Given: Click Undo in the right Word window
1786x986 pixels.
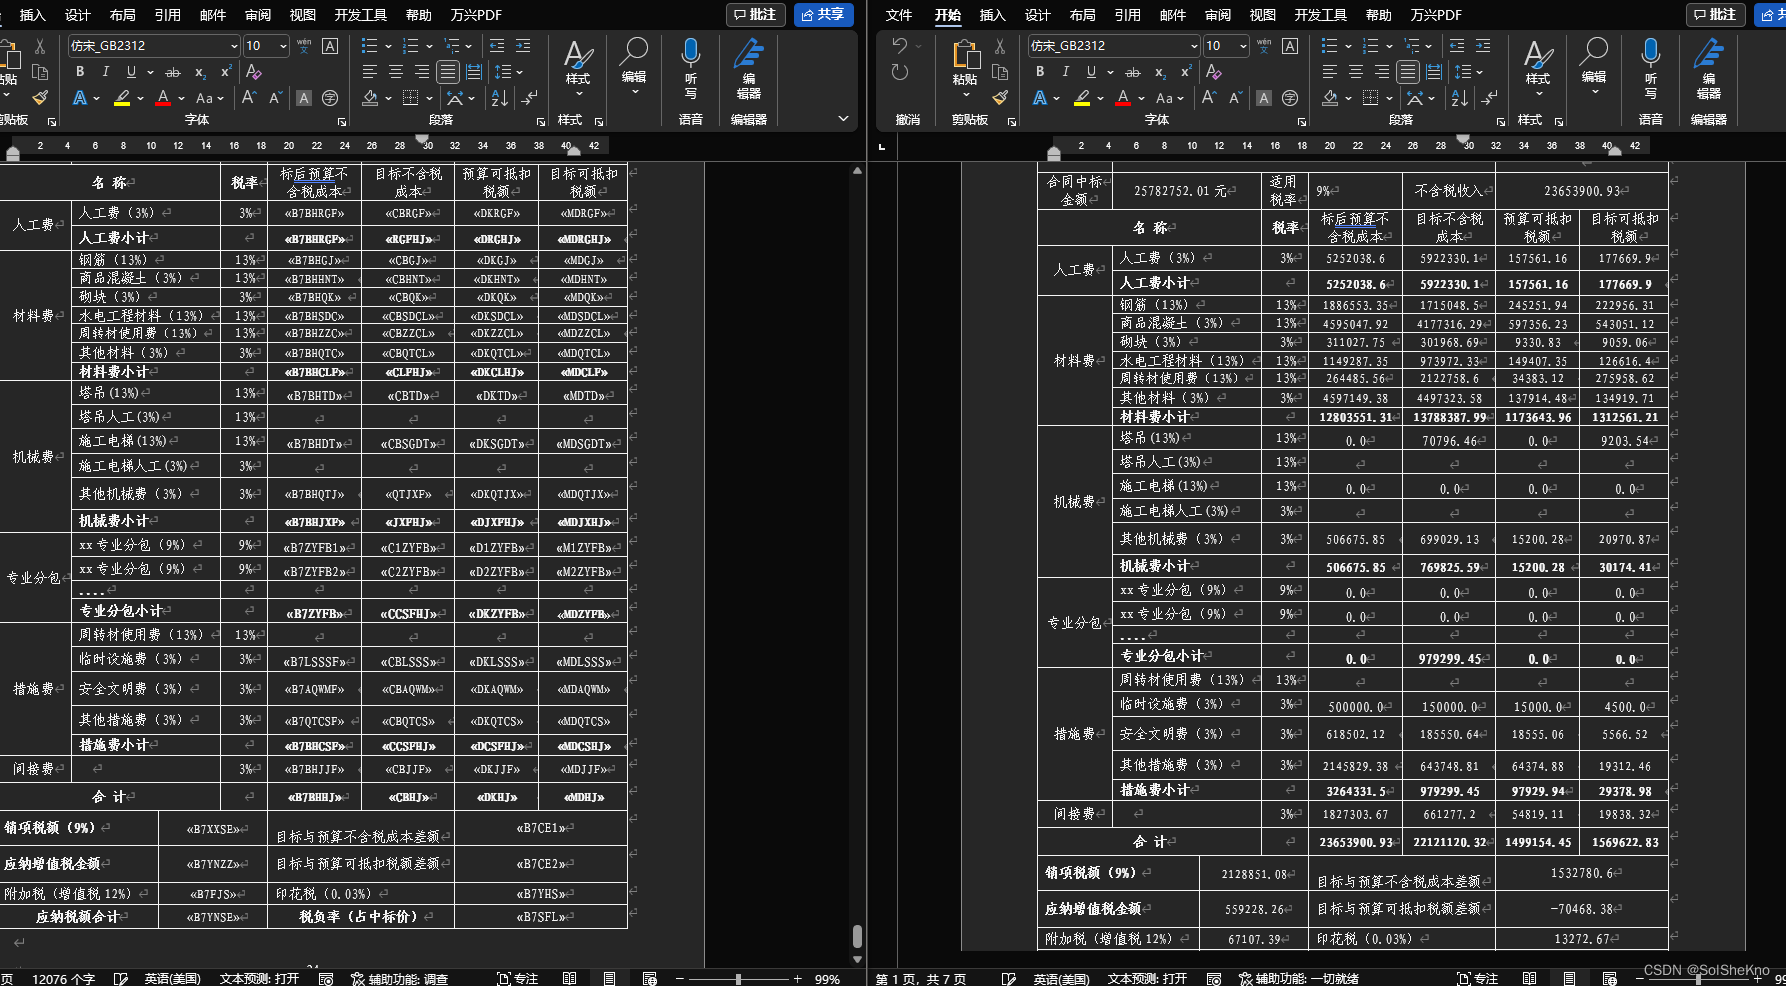Looking at the screenshot, I should pyautogui.click(x=899, y=47).
